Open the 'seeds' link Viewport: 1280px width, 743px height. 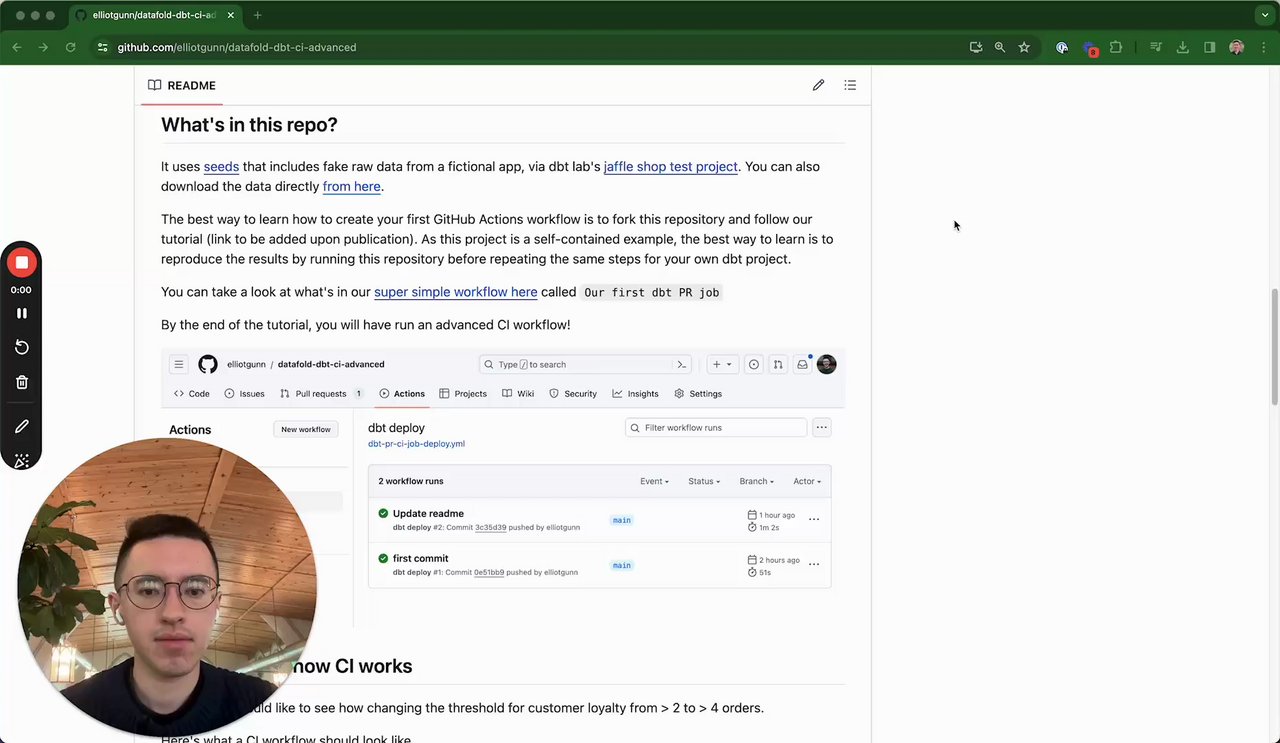coord(221,167)
